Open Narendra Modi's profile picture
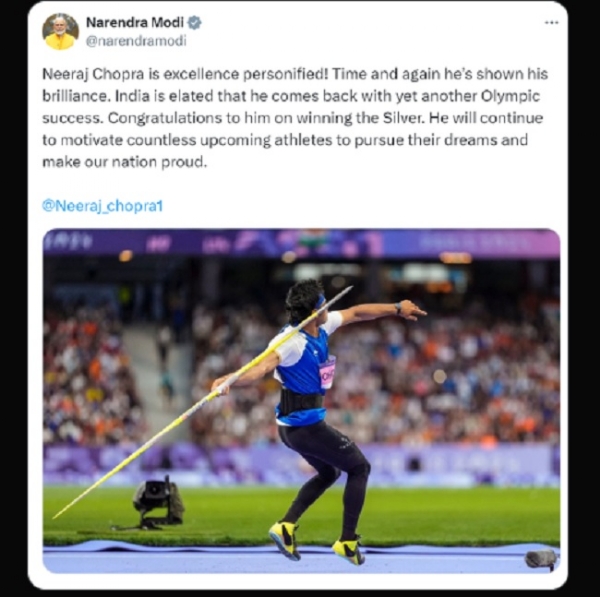The width and height of the screenshot is (600, 597). click(x=60, y=32)
